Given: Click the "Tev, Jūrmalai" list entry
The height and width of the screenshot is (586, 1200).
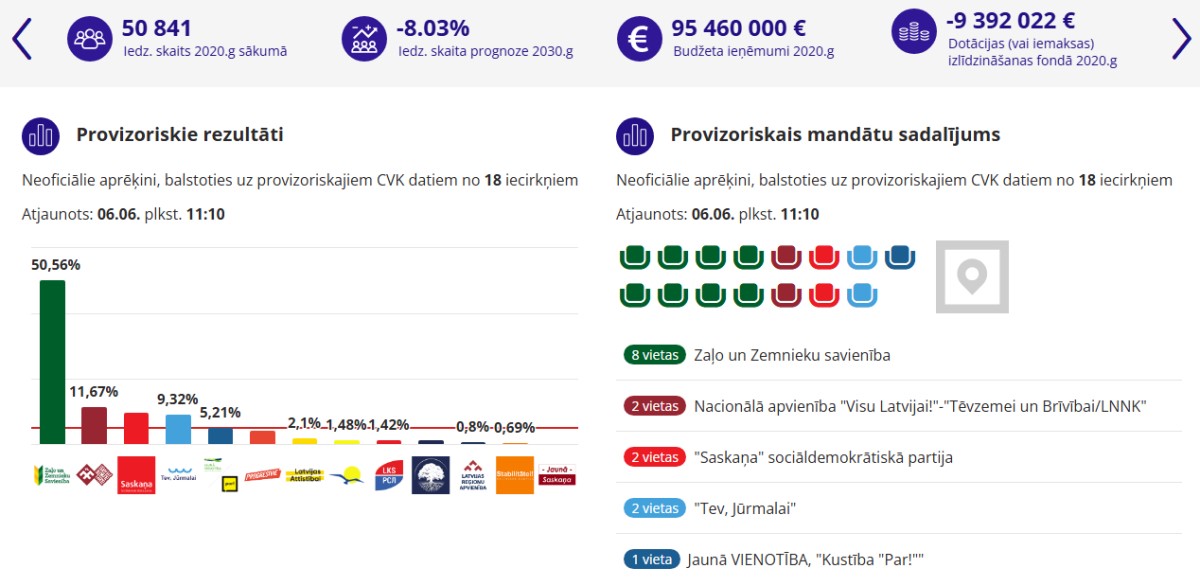Looking at the screenshot, I should [745, 508].
